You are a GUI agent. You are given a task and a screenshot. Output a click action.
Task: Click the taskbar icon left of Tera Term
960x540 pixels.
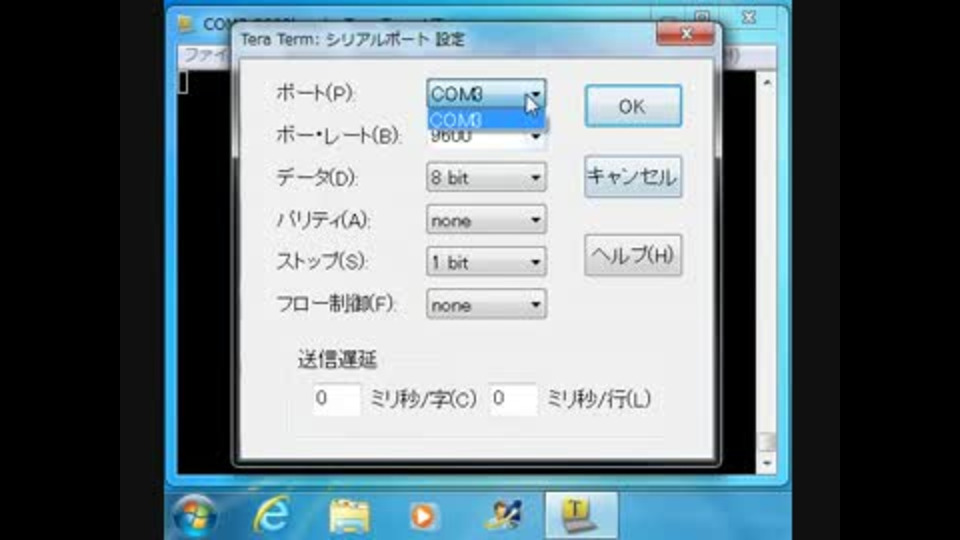point(503,516)
